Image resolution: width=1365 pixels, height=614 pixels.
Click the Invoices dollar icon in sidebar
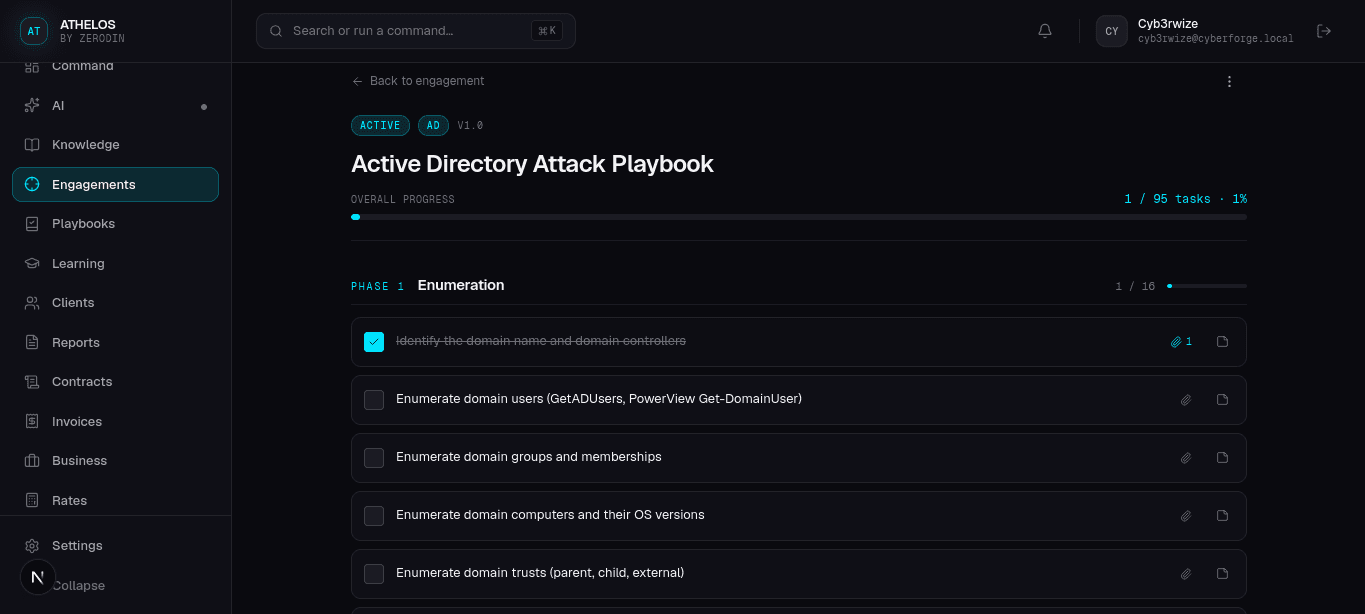(32, 421)
